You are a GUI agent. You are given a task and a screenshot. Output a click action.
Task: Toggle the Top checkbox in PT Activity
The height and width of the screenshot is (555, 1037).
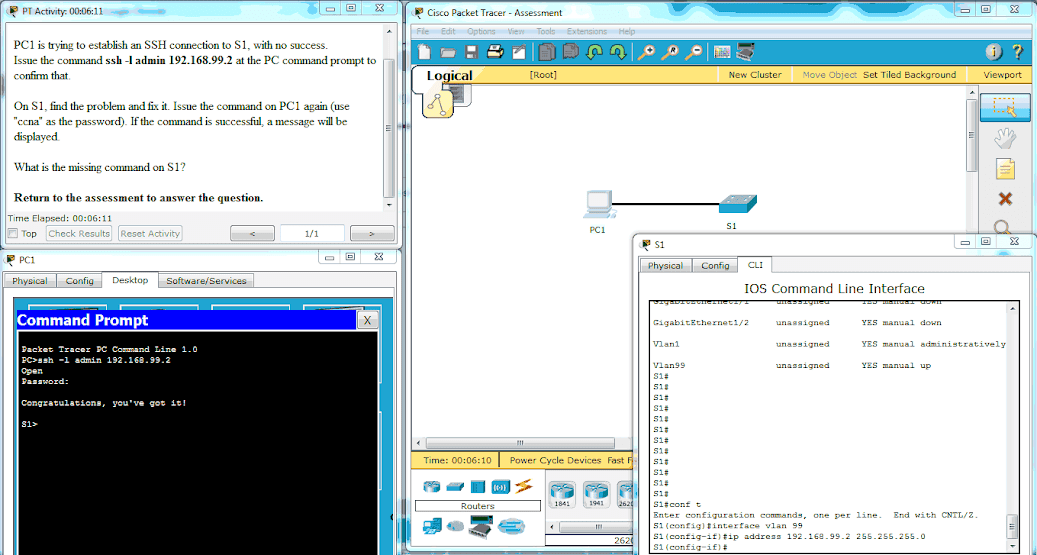[x=13, y=234]
